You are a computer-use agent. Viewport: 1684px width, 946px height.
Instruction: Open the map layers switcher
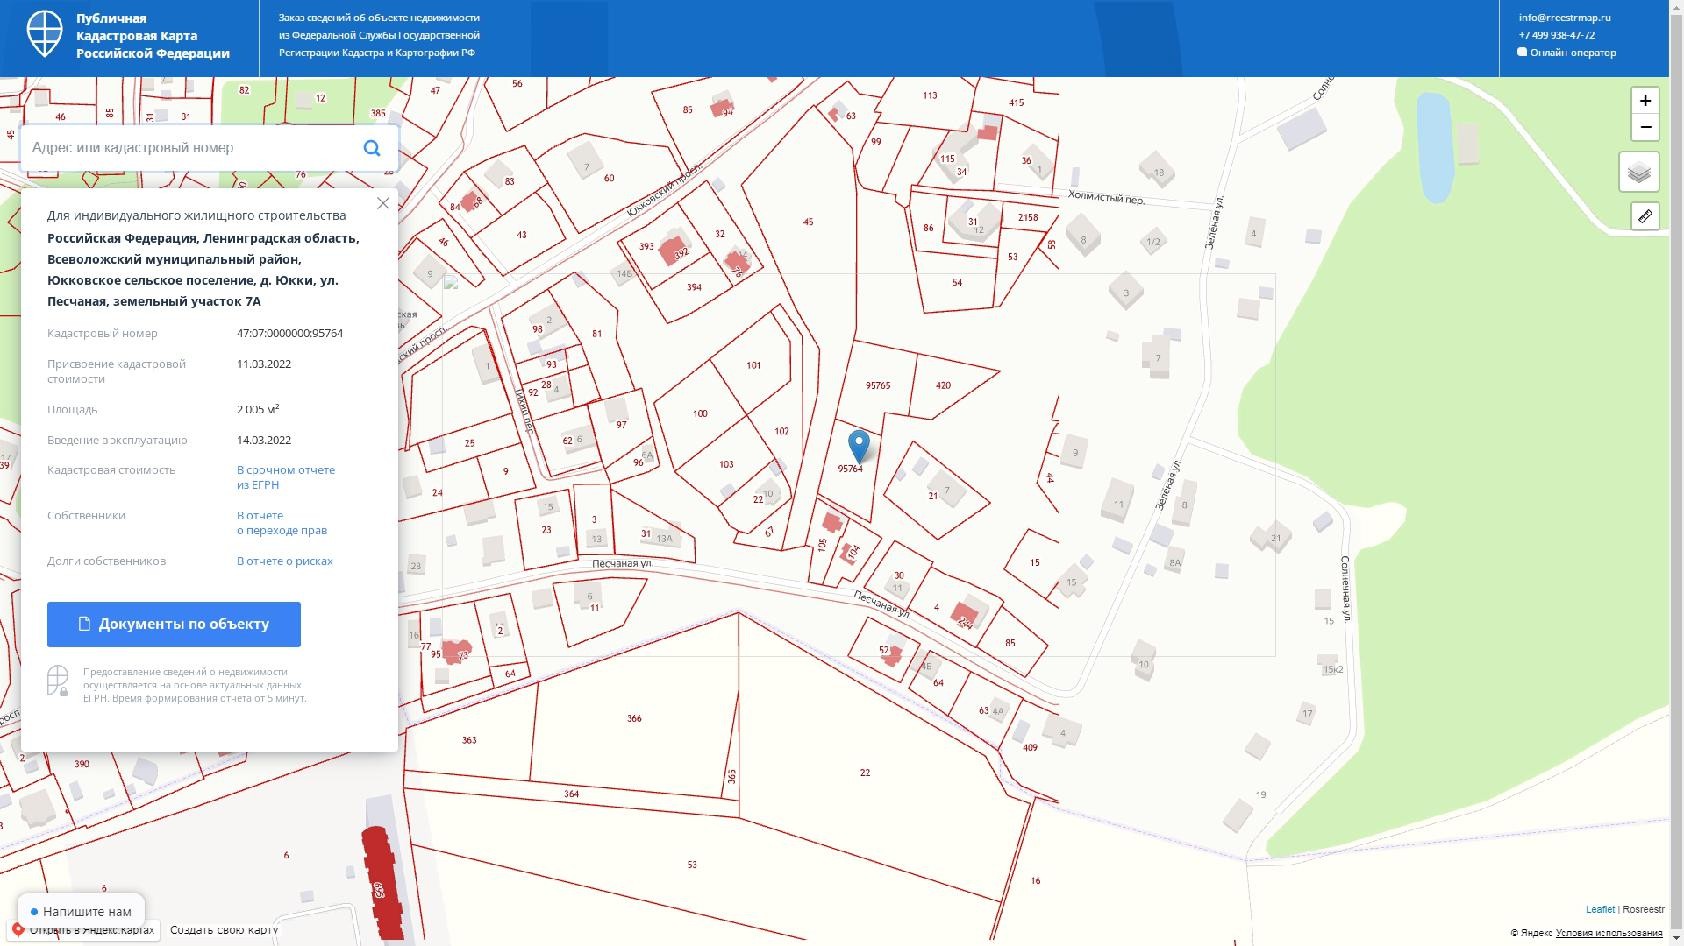[1638, 173]
